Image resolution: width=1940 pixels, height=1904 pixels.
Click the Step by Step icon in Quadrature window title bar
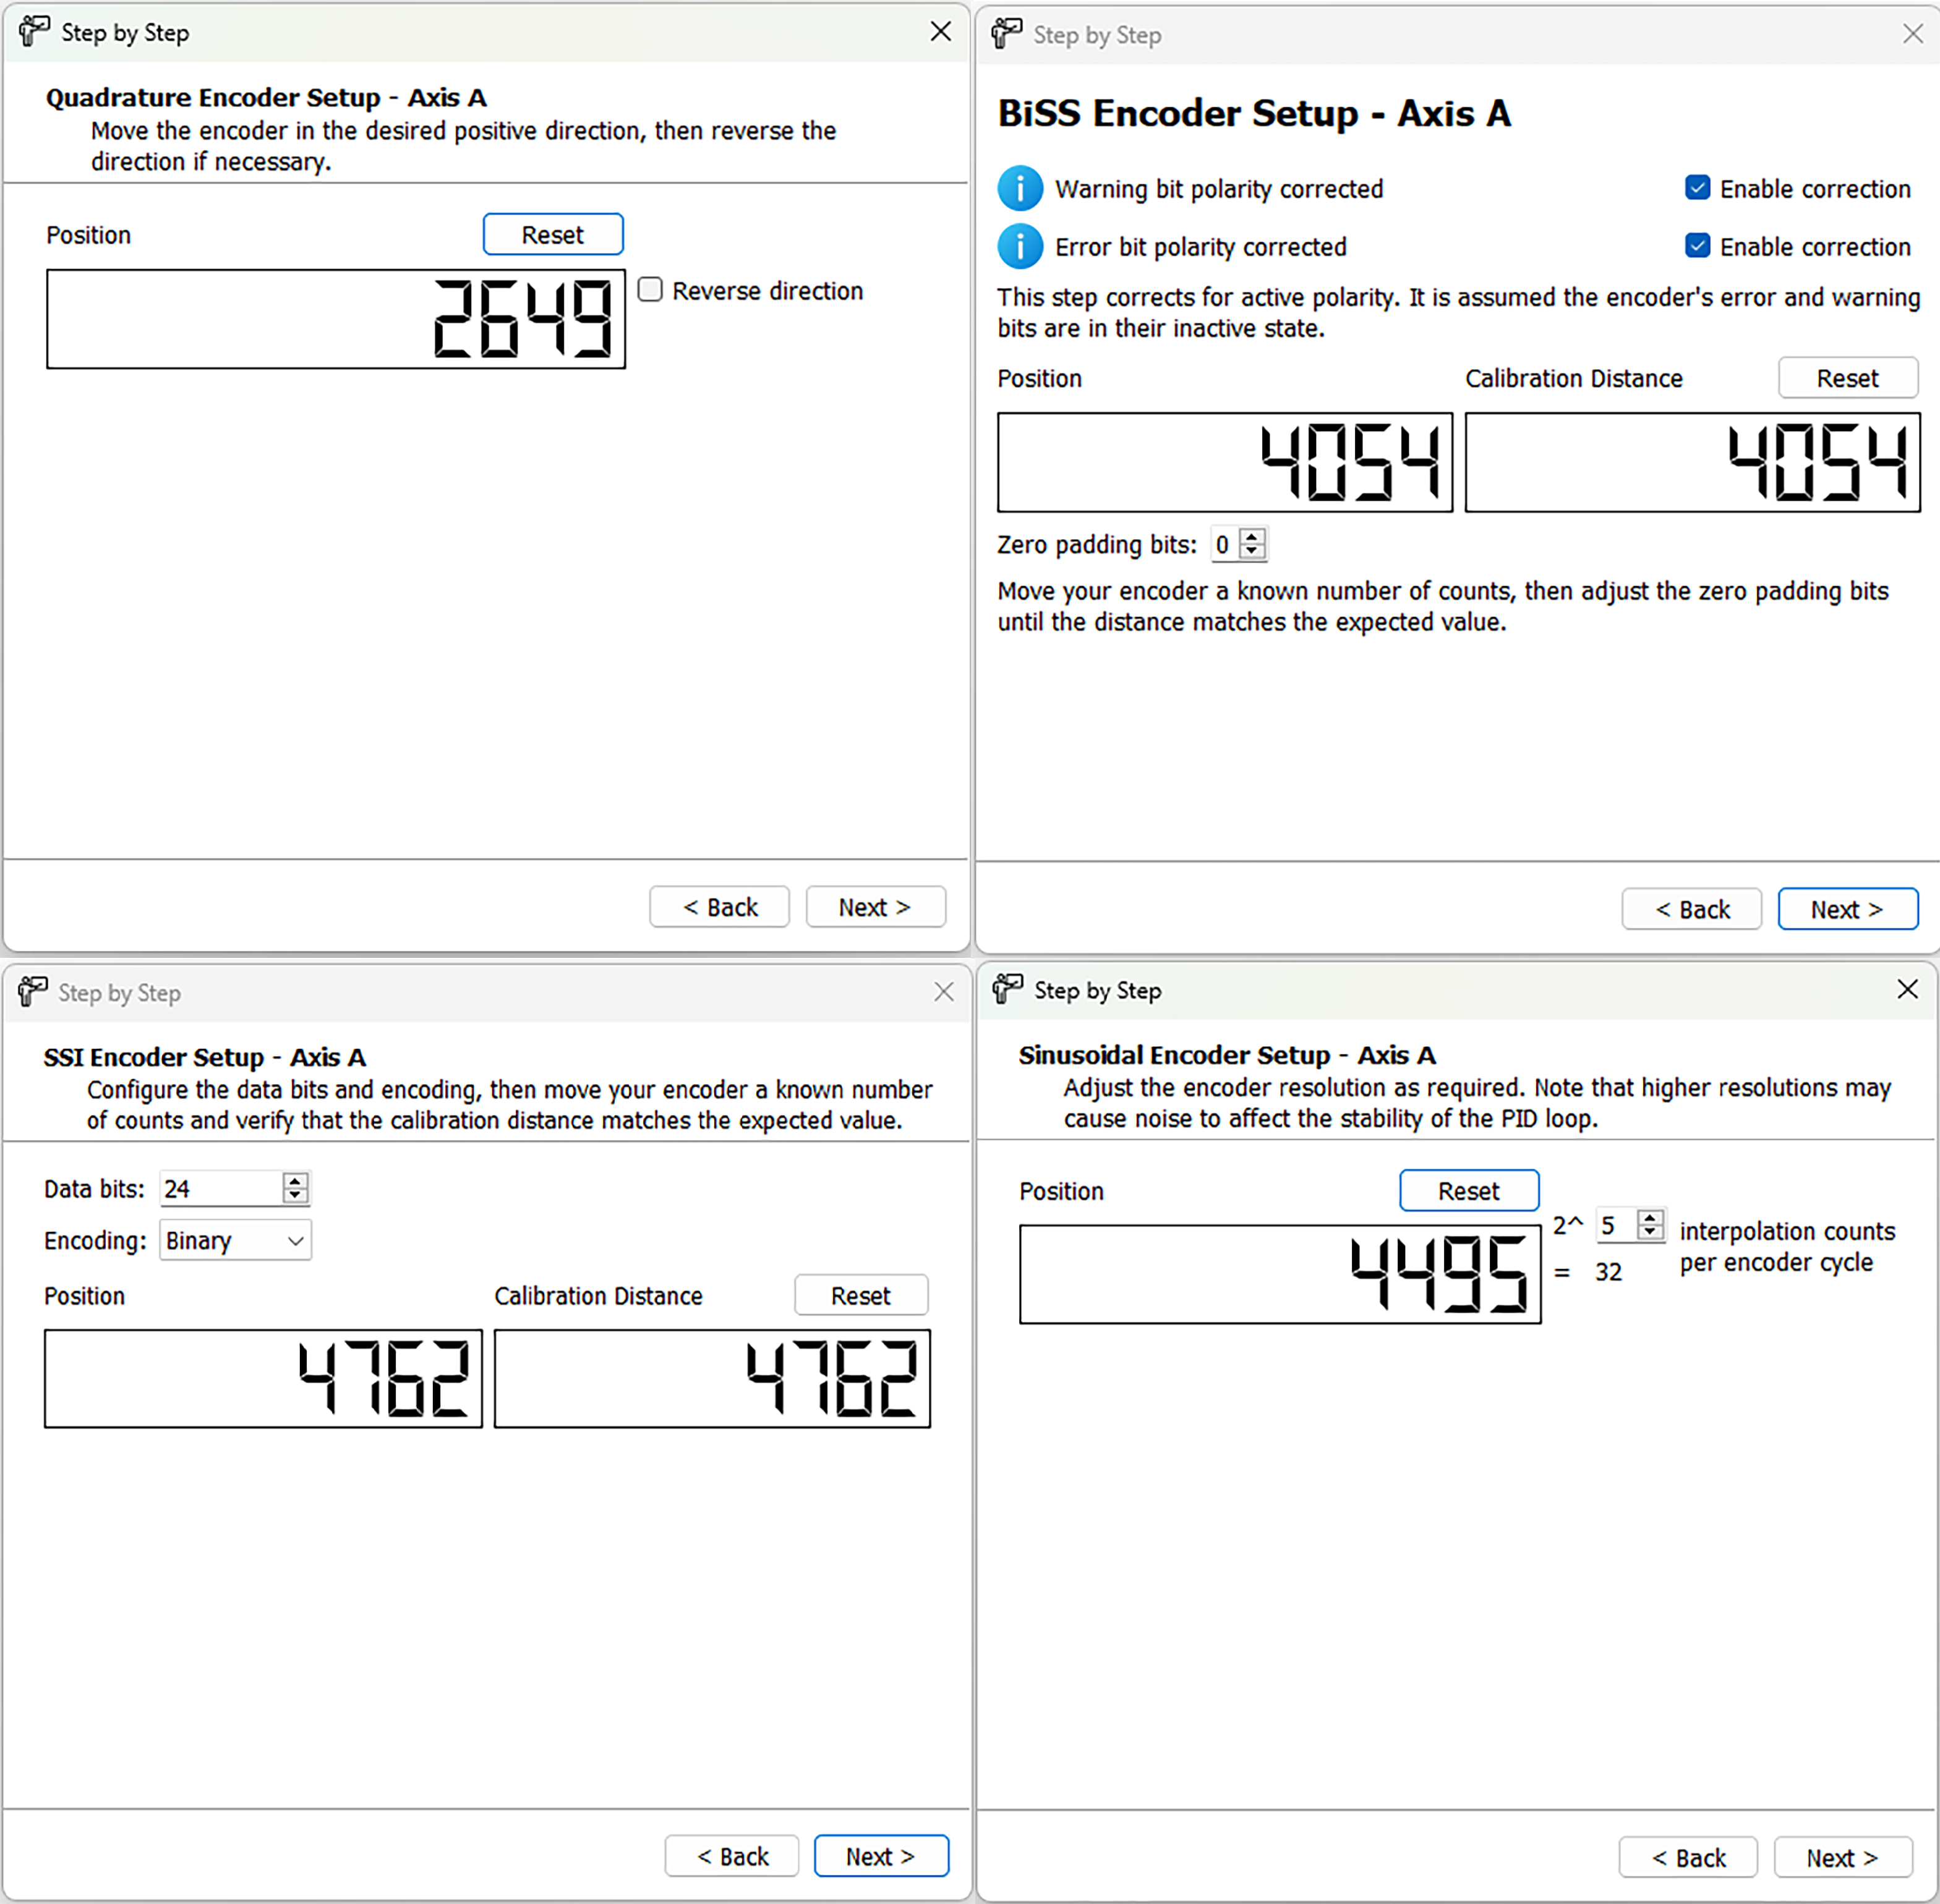33,31
